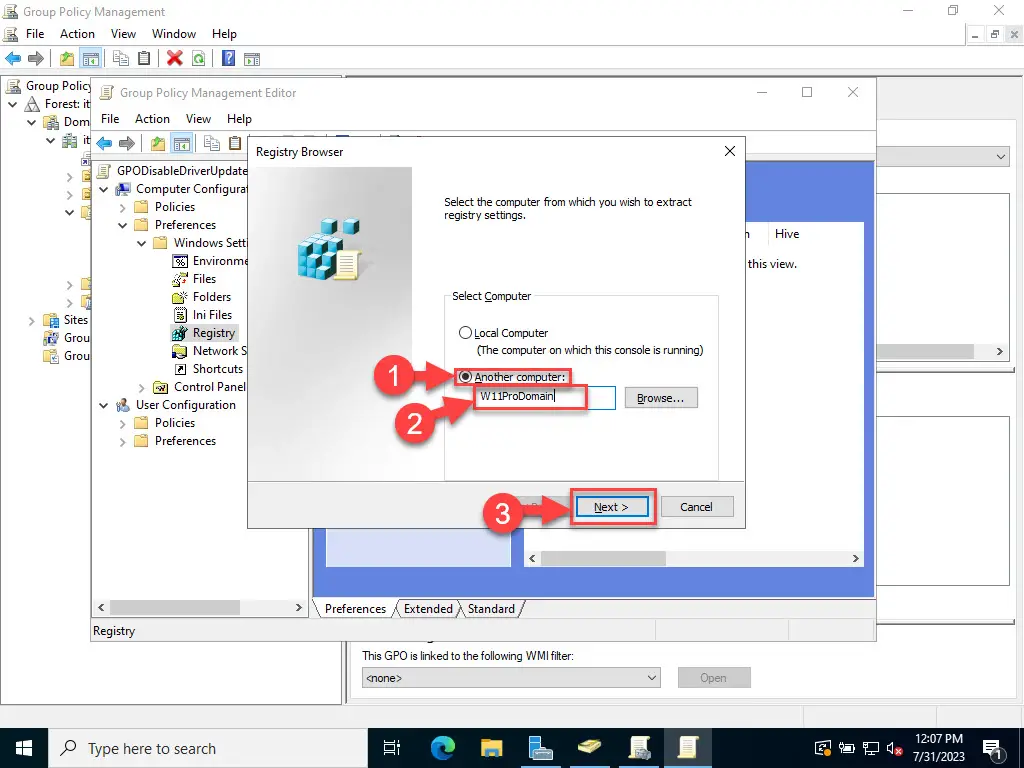Viewport: 1024px width, 768px height.
Task: Open File Explorer from the taskbar
Action: (x=491, y=747)
